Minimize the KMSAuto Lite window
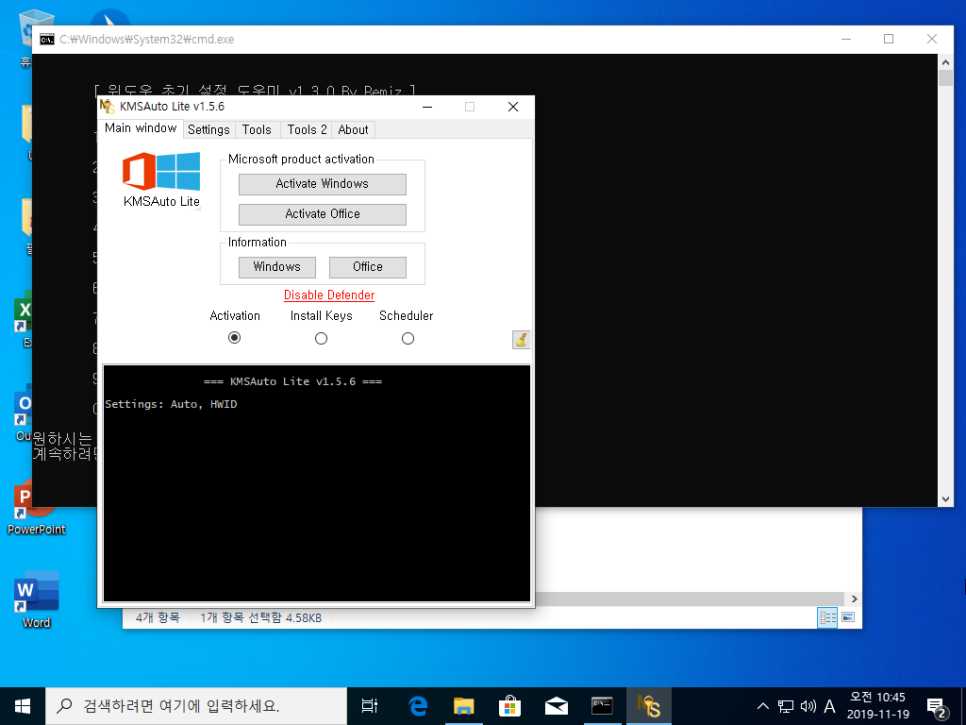This screenshot has width=966, height=725. click(x=427, y=107)
